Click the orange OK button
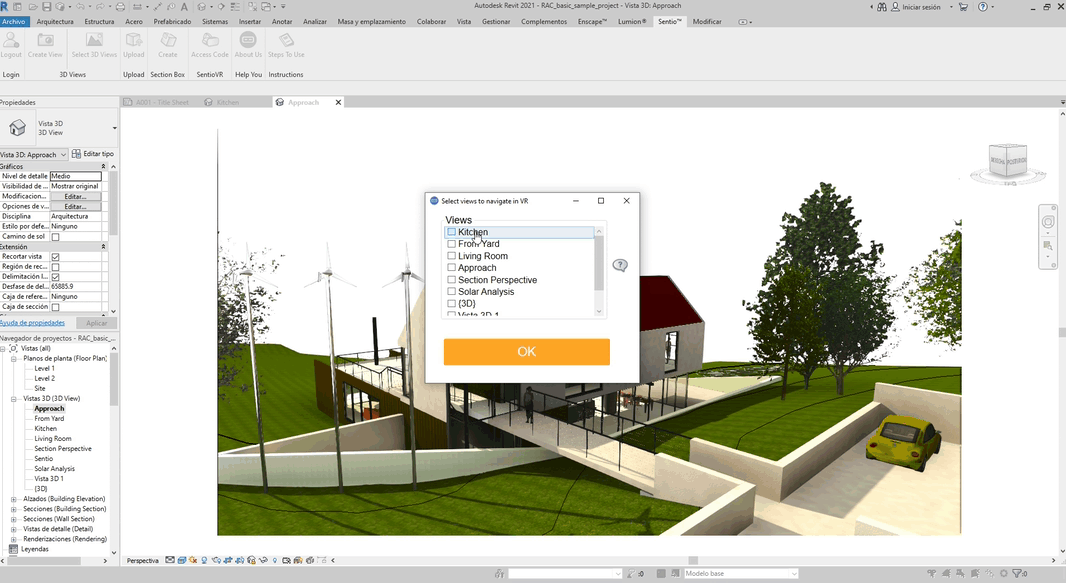This screenshot has width=1066, height=583. coord(527,352)
